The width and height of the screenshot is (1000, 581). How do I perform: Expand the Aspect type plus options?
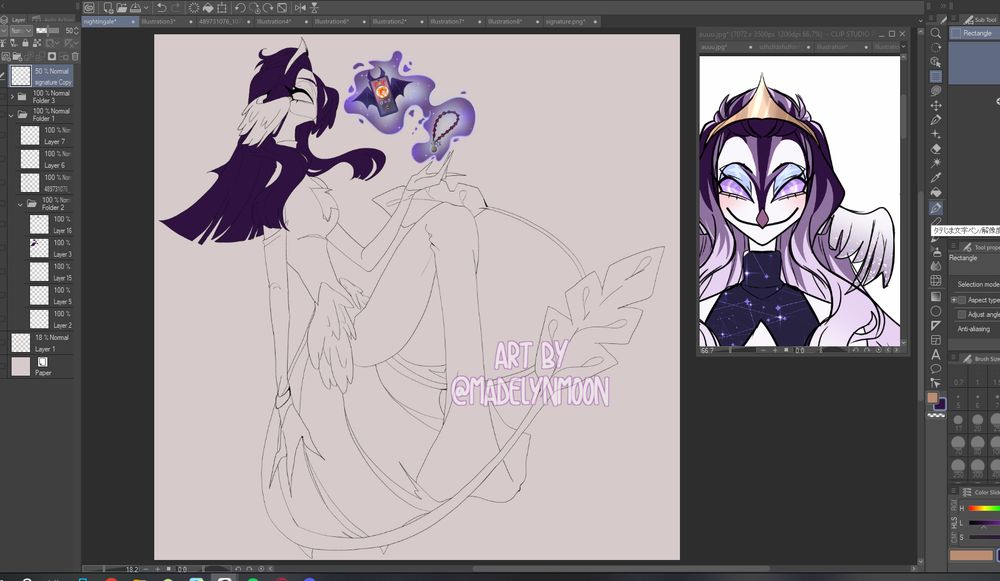point(954,300)
